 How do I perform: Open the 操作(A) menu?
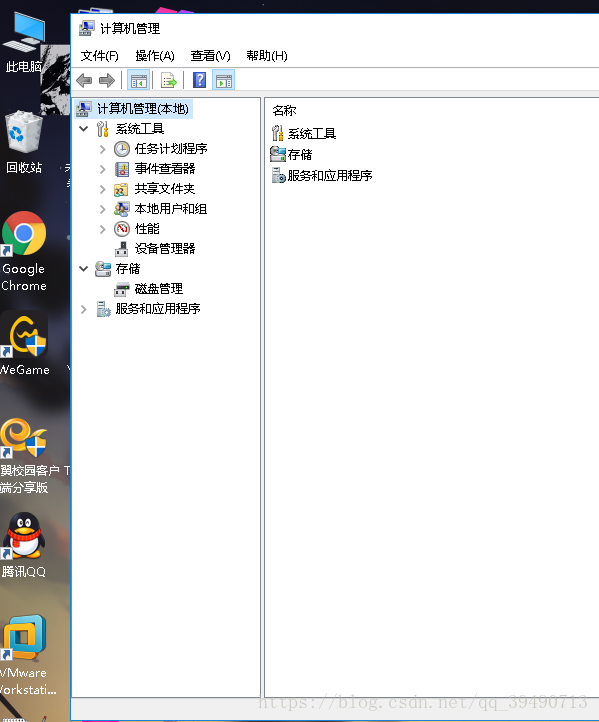click(x=155, y=56)
